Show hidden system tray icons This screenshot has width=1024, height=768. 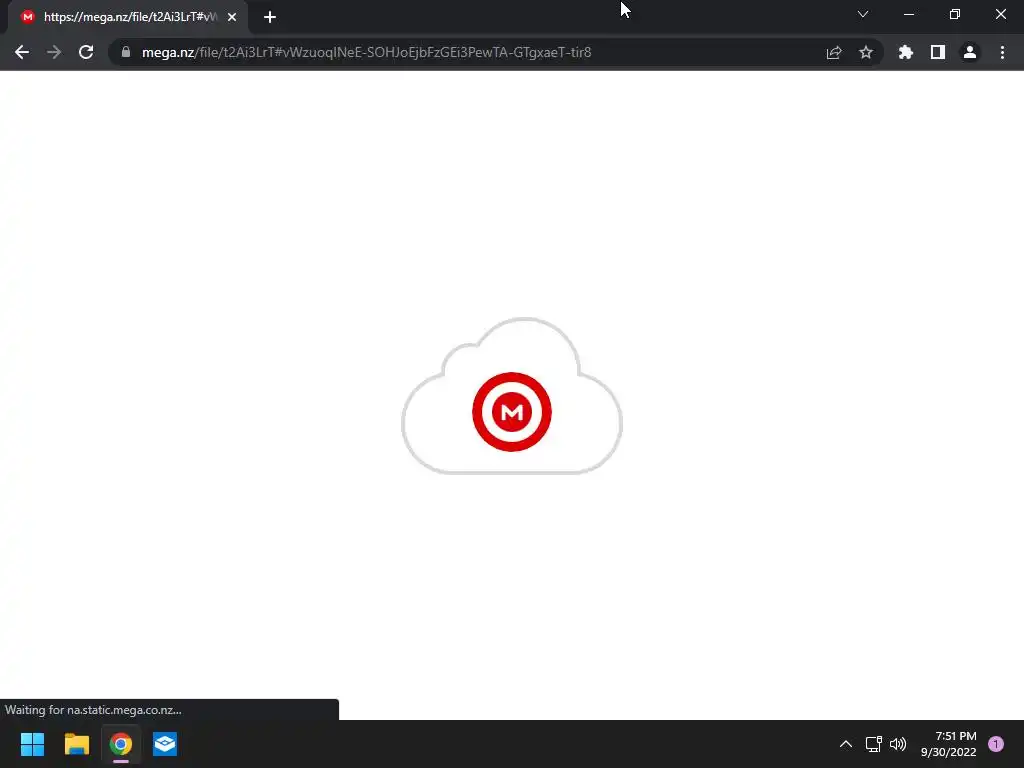846,744
